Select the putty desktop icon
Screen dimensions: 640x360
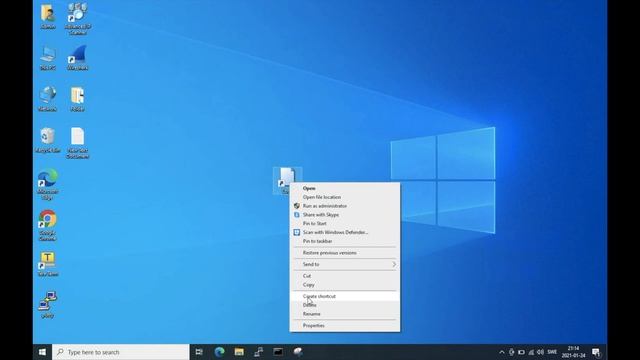pyautogui.click(x=48, y=305)
